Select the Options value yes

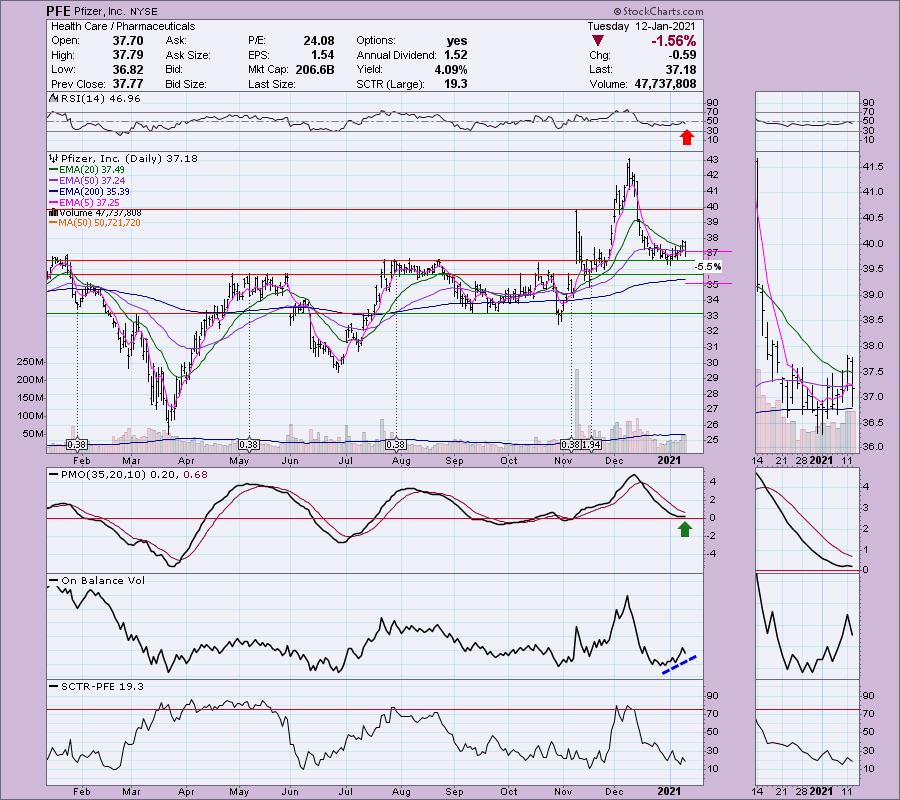pos(457,41)
